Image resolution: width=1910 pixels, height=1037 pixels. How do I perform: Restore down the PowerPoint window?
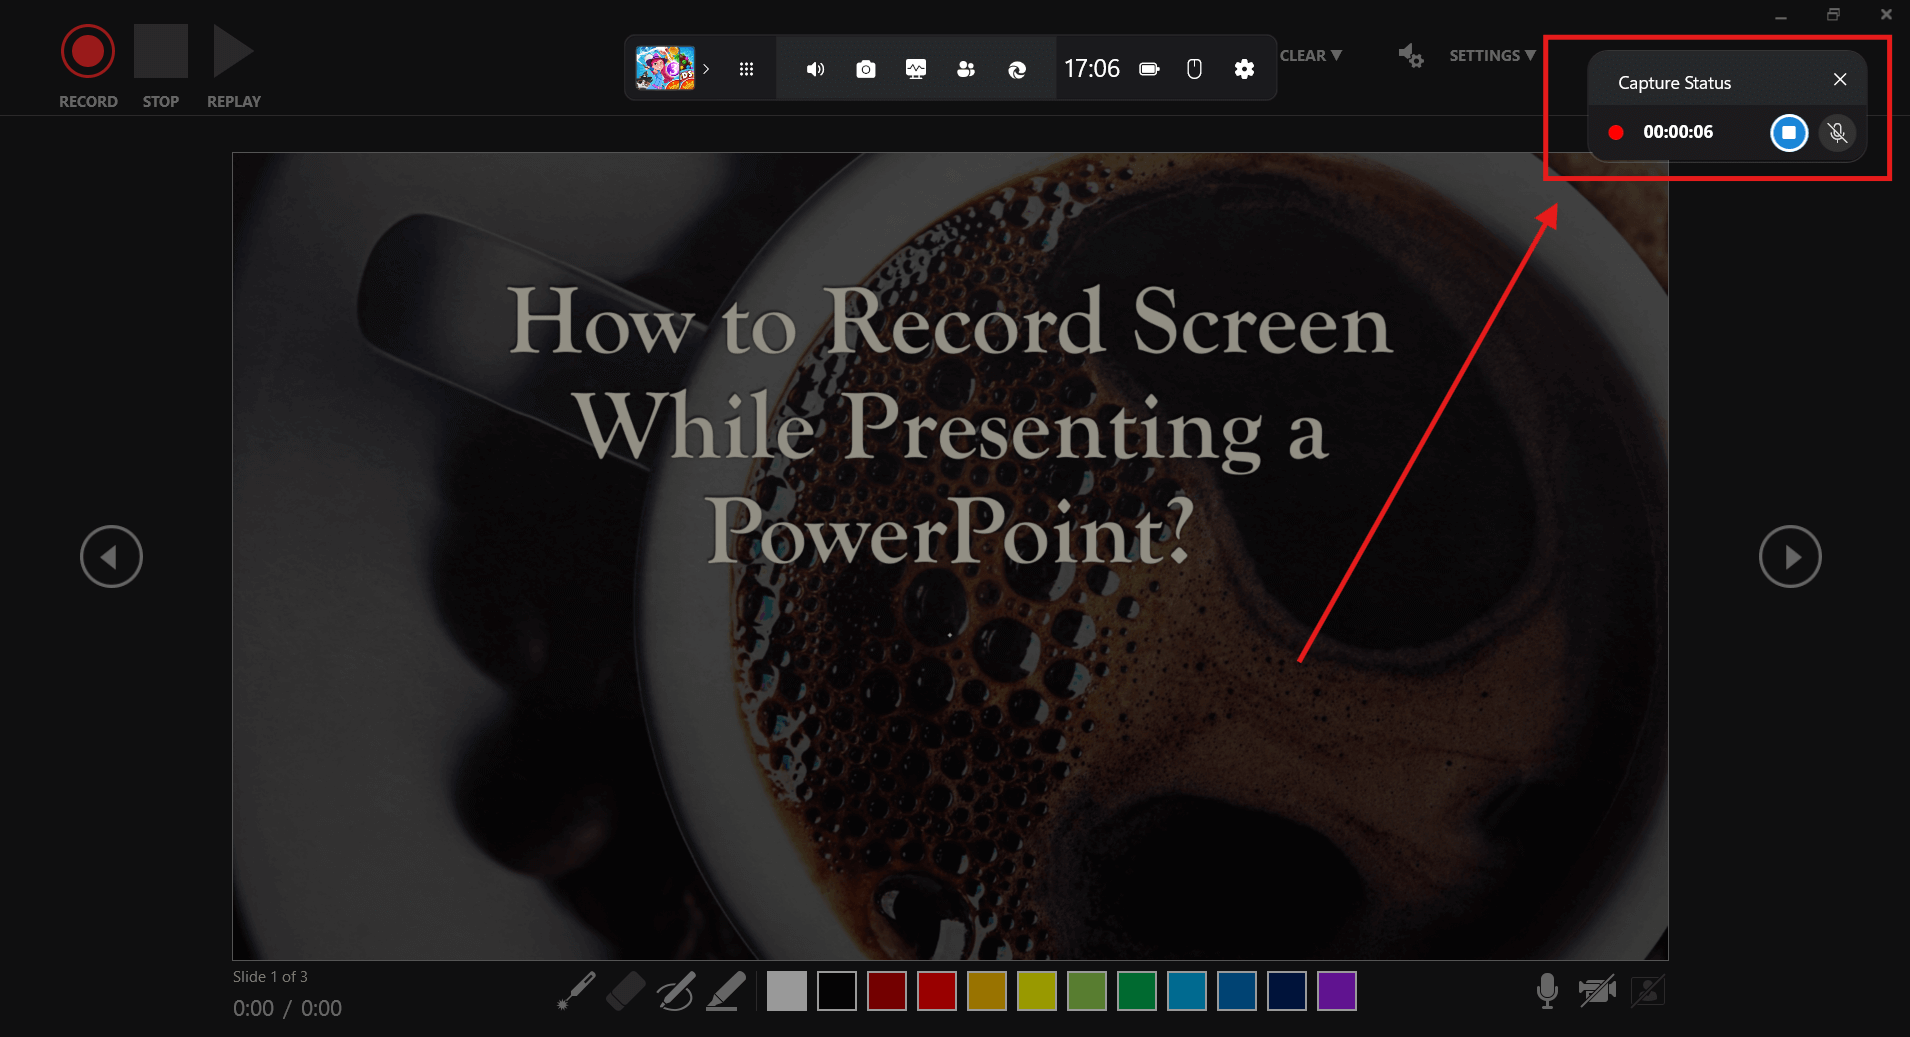coord(1833,14)
